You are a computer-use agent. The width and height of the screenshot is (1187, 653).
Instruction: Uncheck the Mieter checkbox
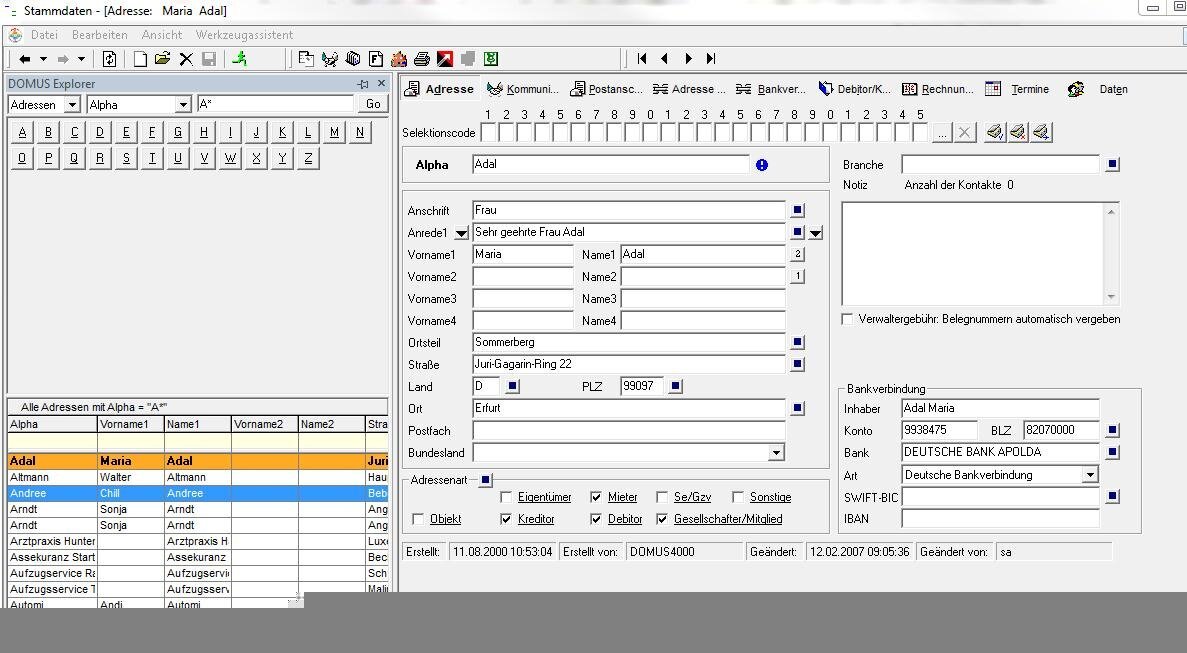point(594,497)
